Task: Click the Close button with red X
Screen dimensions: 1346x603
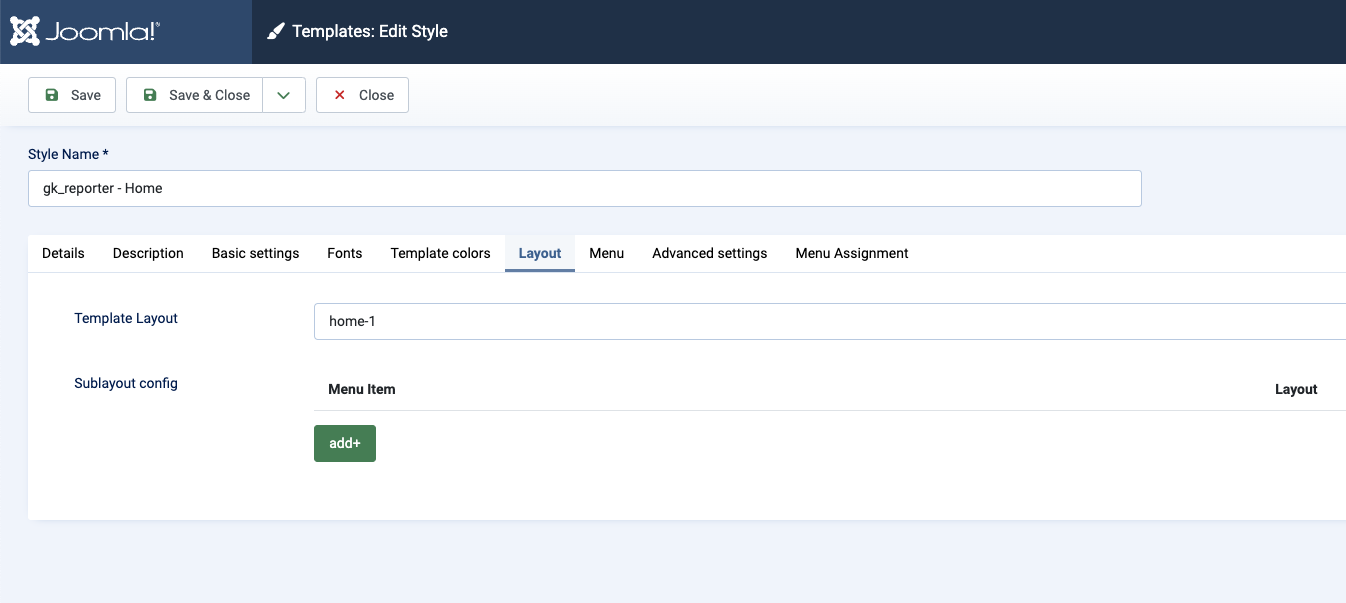Action: pos(362,95)
